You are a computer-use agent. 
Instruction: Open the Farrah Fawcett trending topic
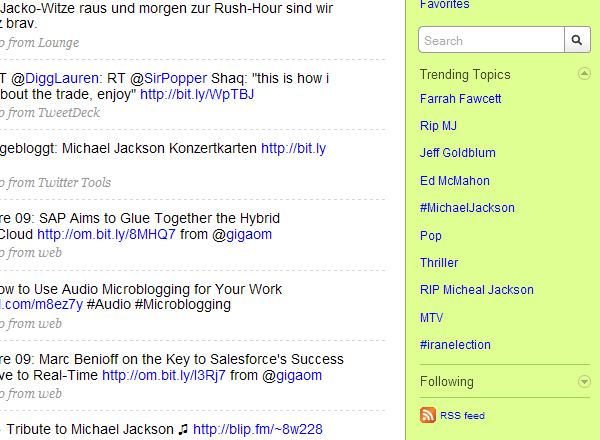(460, 99)
